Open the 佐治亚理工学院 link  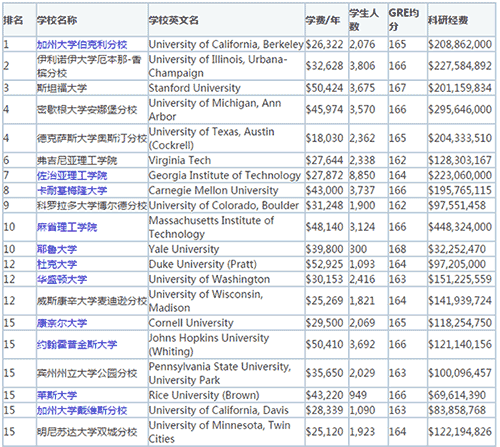(72, 175)
